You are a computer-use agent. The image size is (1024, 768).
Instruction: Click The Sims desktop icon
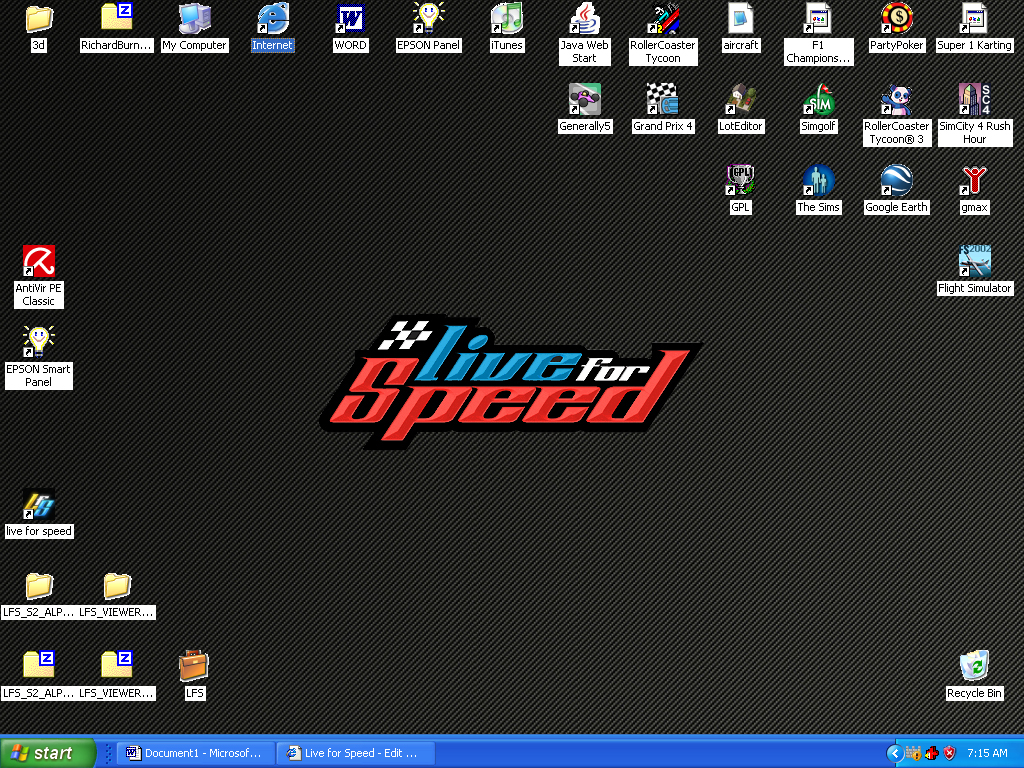tap(818, 181)
